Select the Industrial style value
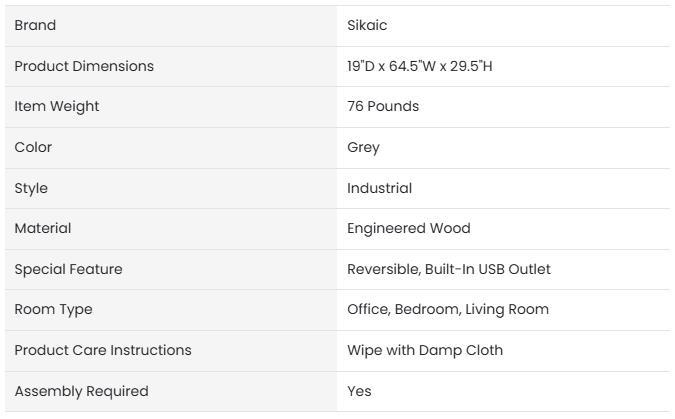Viewport: 675px width, 419px height. click(379, 188)
